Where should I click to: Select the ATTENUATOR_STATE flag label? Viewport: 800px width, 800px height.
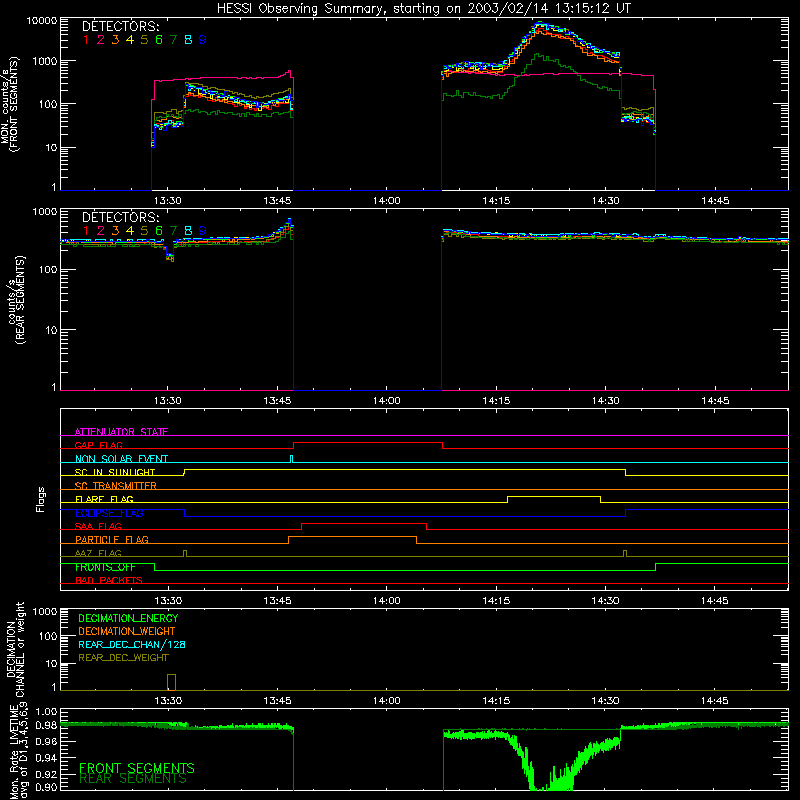coord(121,432)
